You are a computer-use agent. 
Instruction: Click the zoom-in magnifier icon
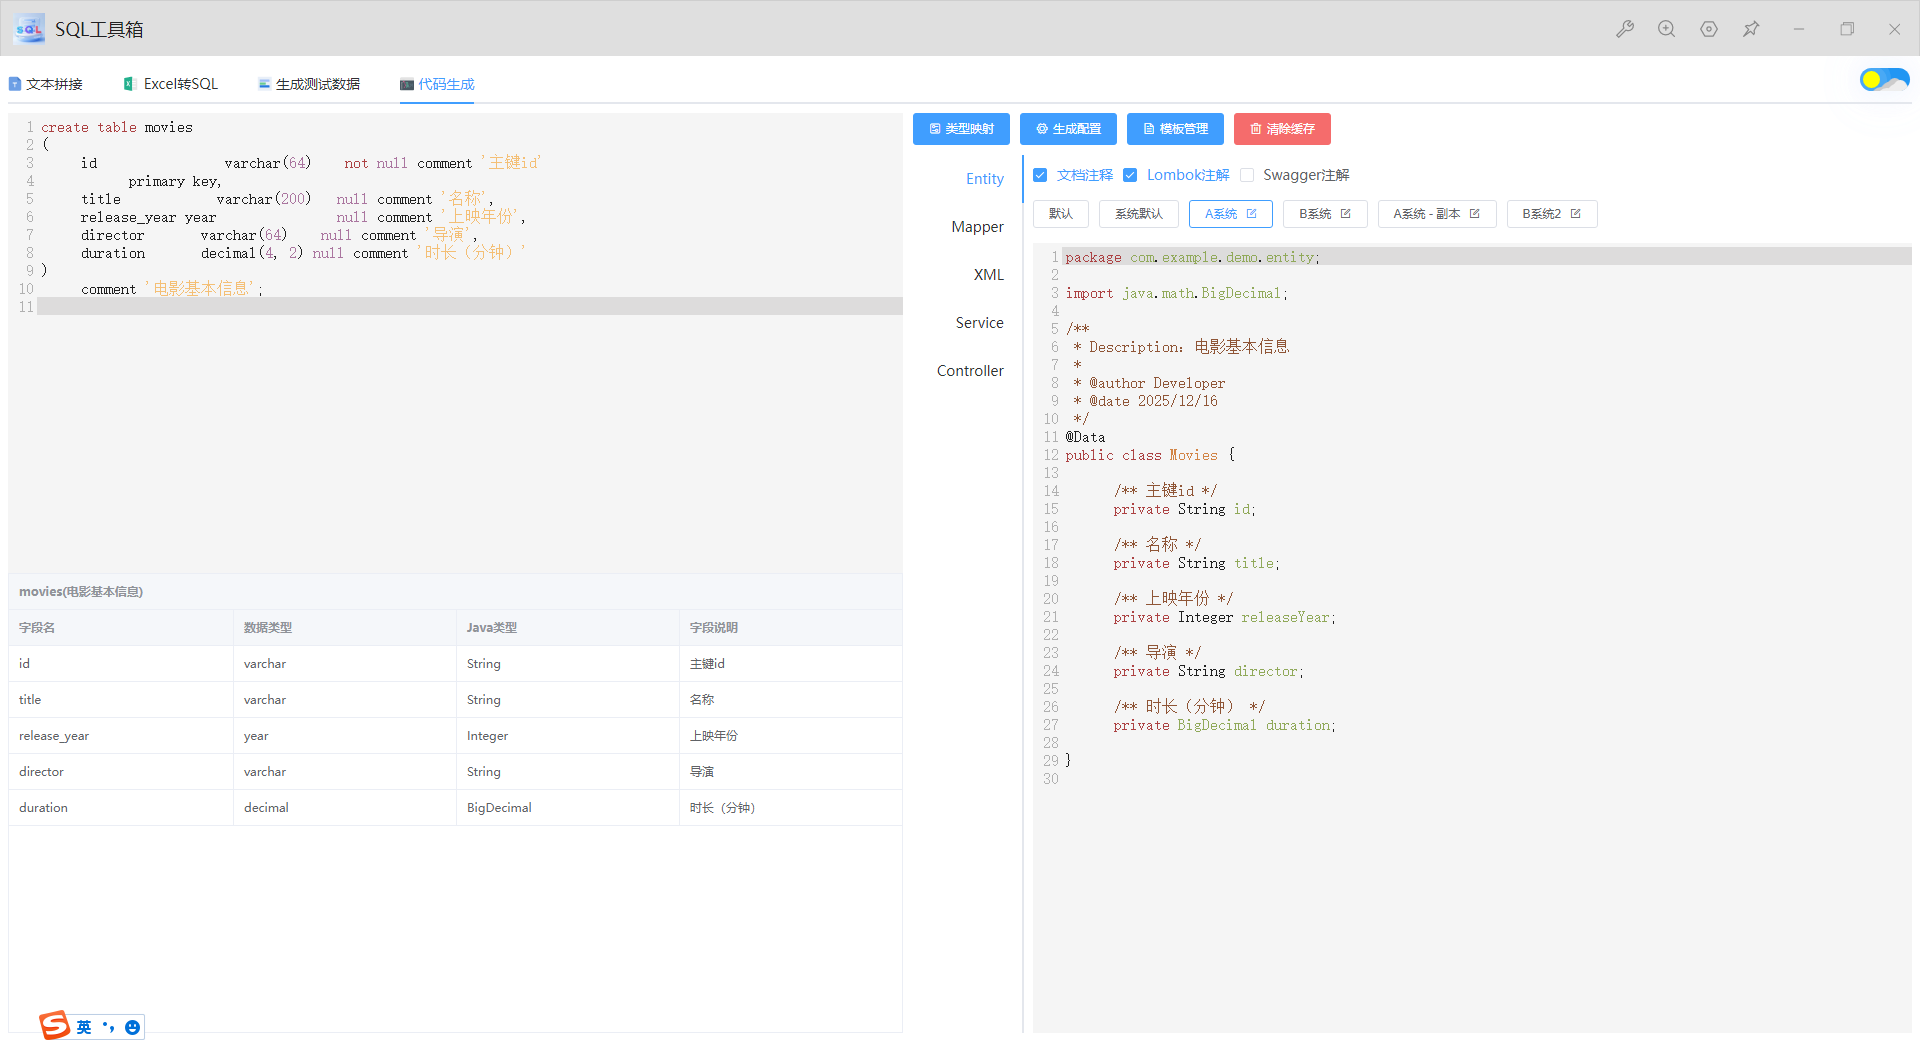pyautogui.click(x=1666, y=29)
